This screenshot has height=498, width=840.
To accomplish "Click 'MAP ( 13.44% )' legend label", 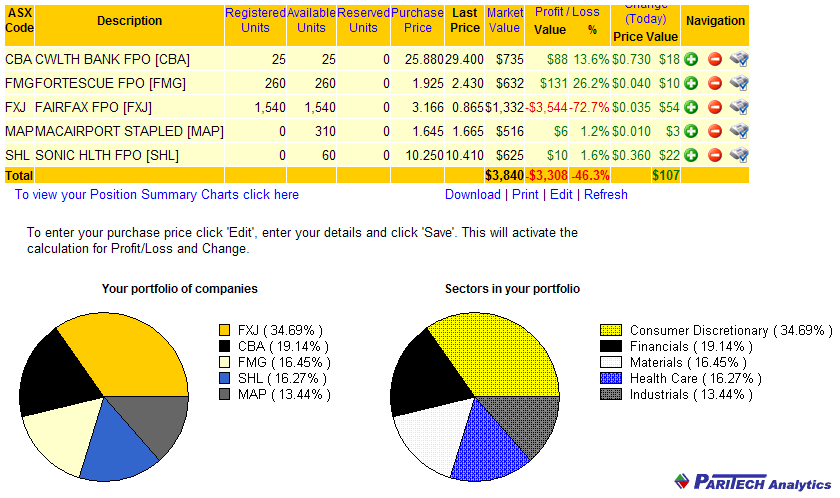I will click(x=284, y=394).
